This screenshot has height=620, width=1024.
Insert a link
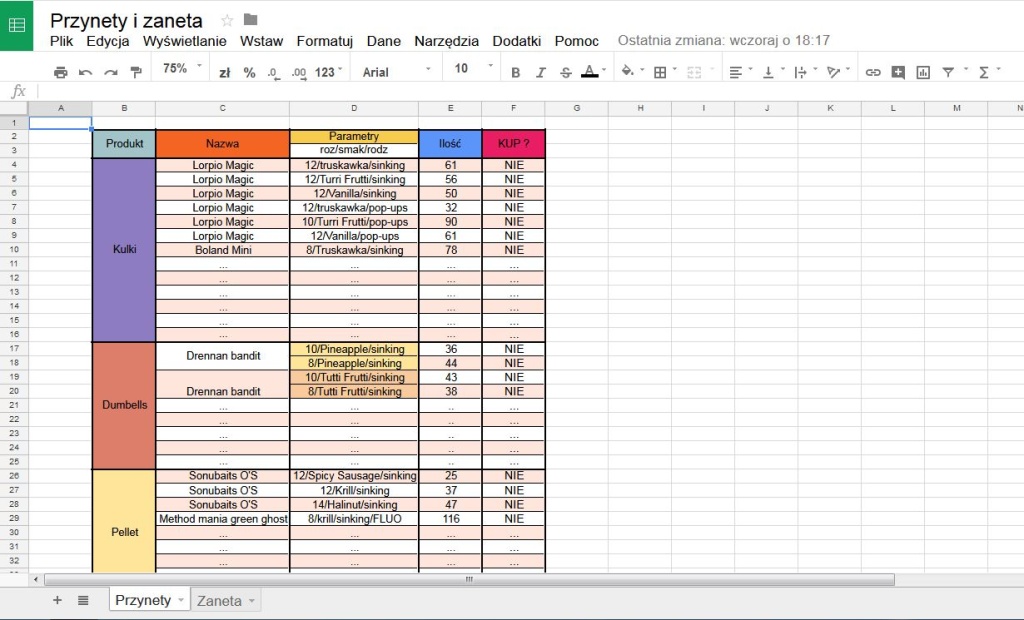(873, 73)
